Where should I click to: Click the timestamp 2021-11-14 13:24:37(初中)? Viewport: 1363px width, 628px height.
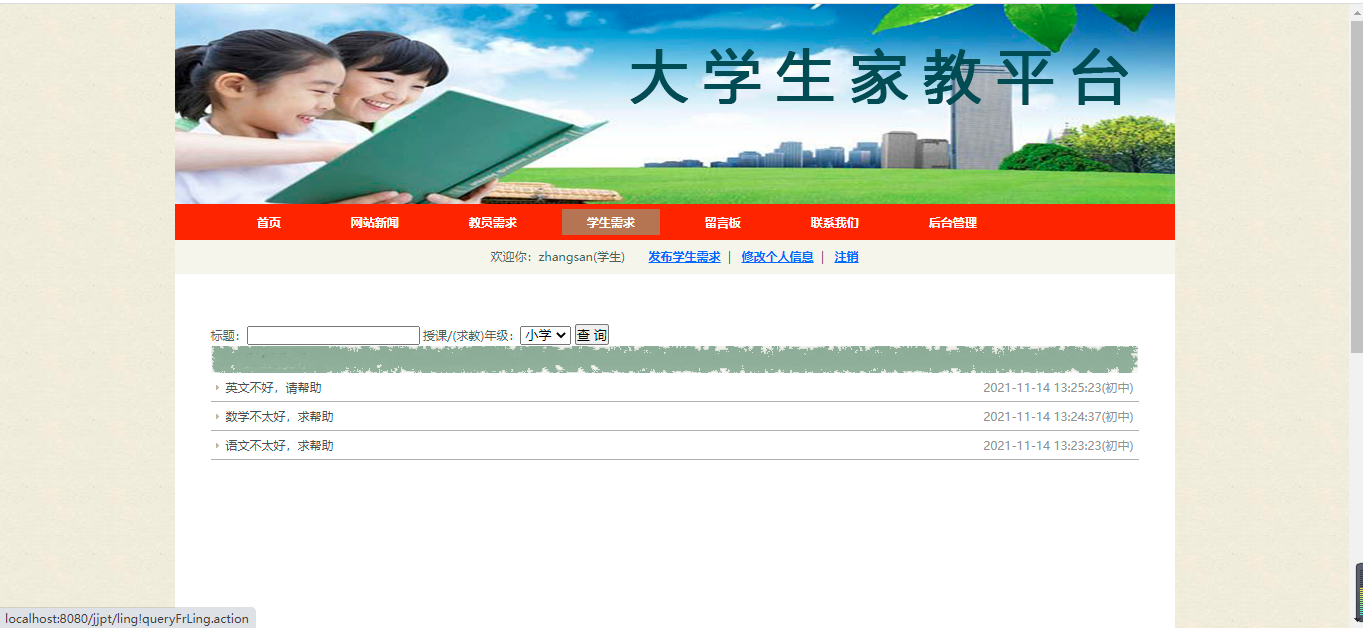coord(1058,417)
